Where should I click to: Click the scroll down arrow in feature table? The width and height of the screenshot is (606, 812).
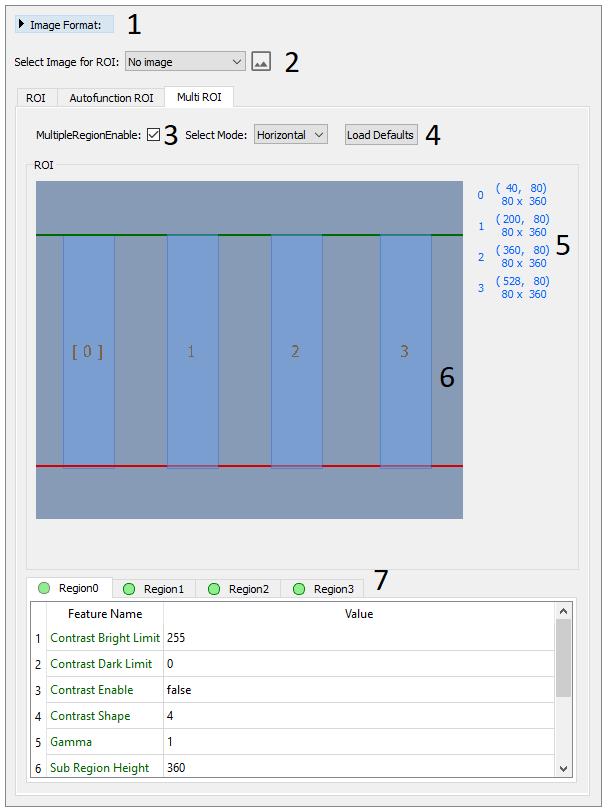[x=563, y=768]
